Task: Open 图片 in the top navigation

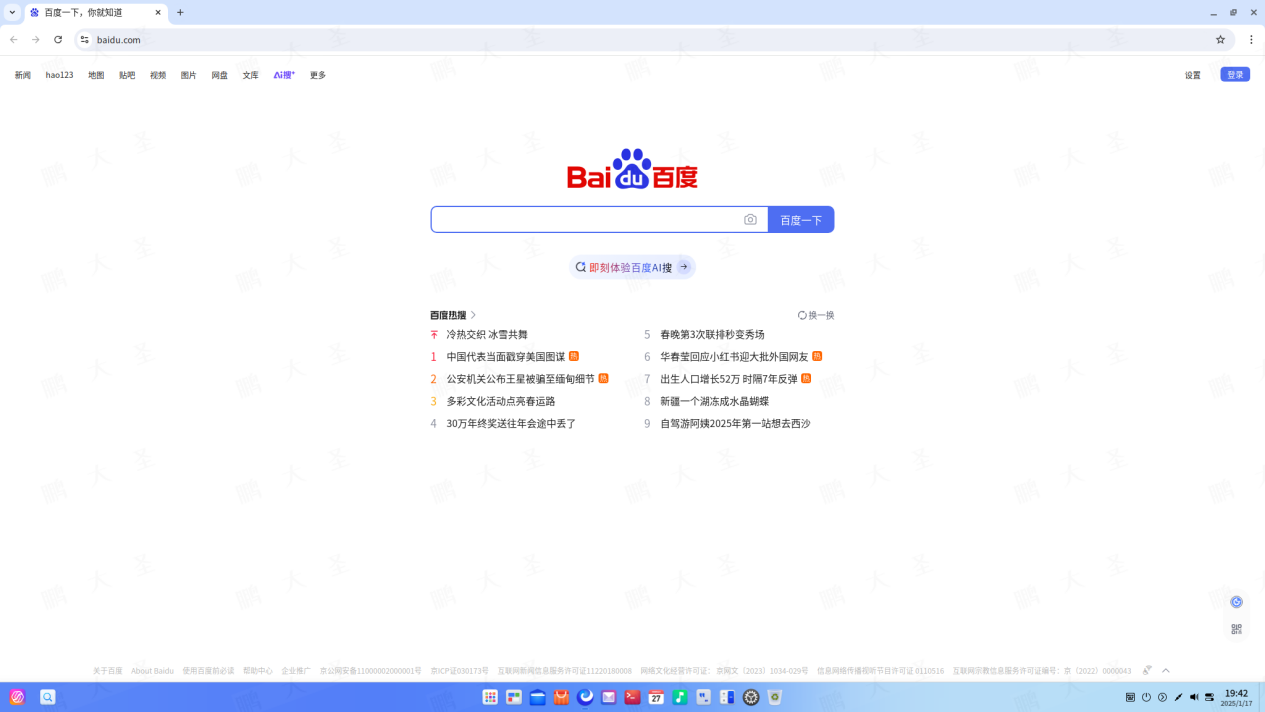Action: (x=189, y=75)
